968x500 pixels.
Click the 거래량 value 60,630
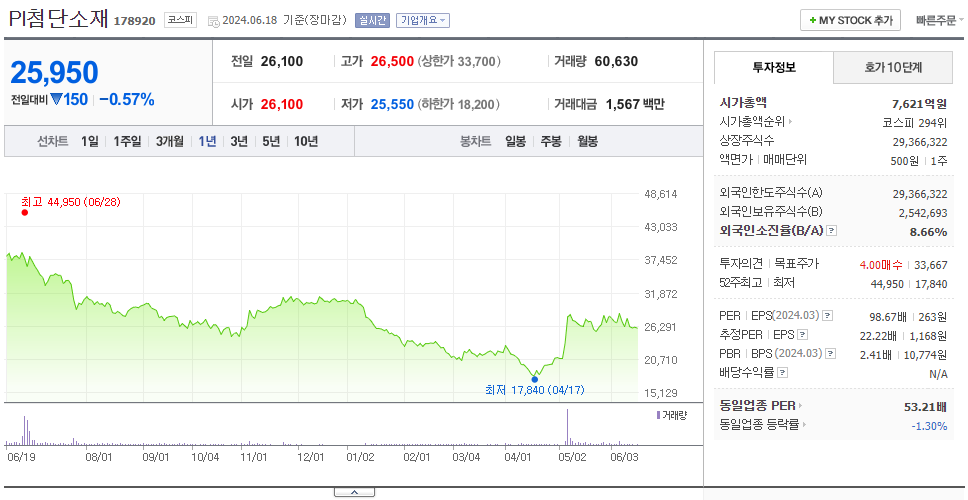616,62
